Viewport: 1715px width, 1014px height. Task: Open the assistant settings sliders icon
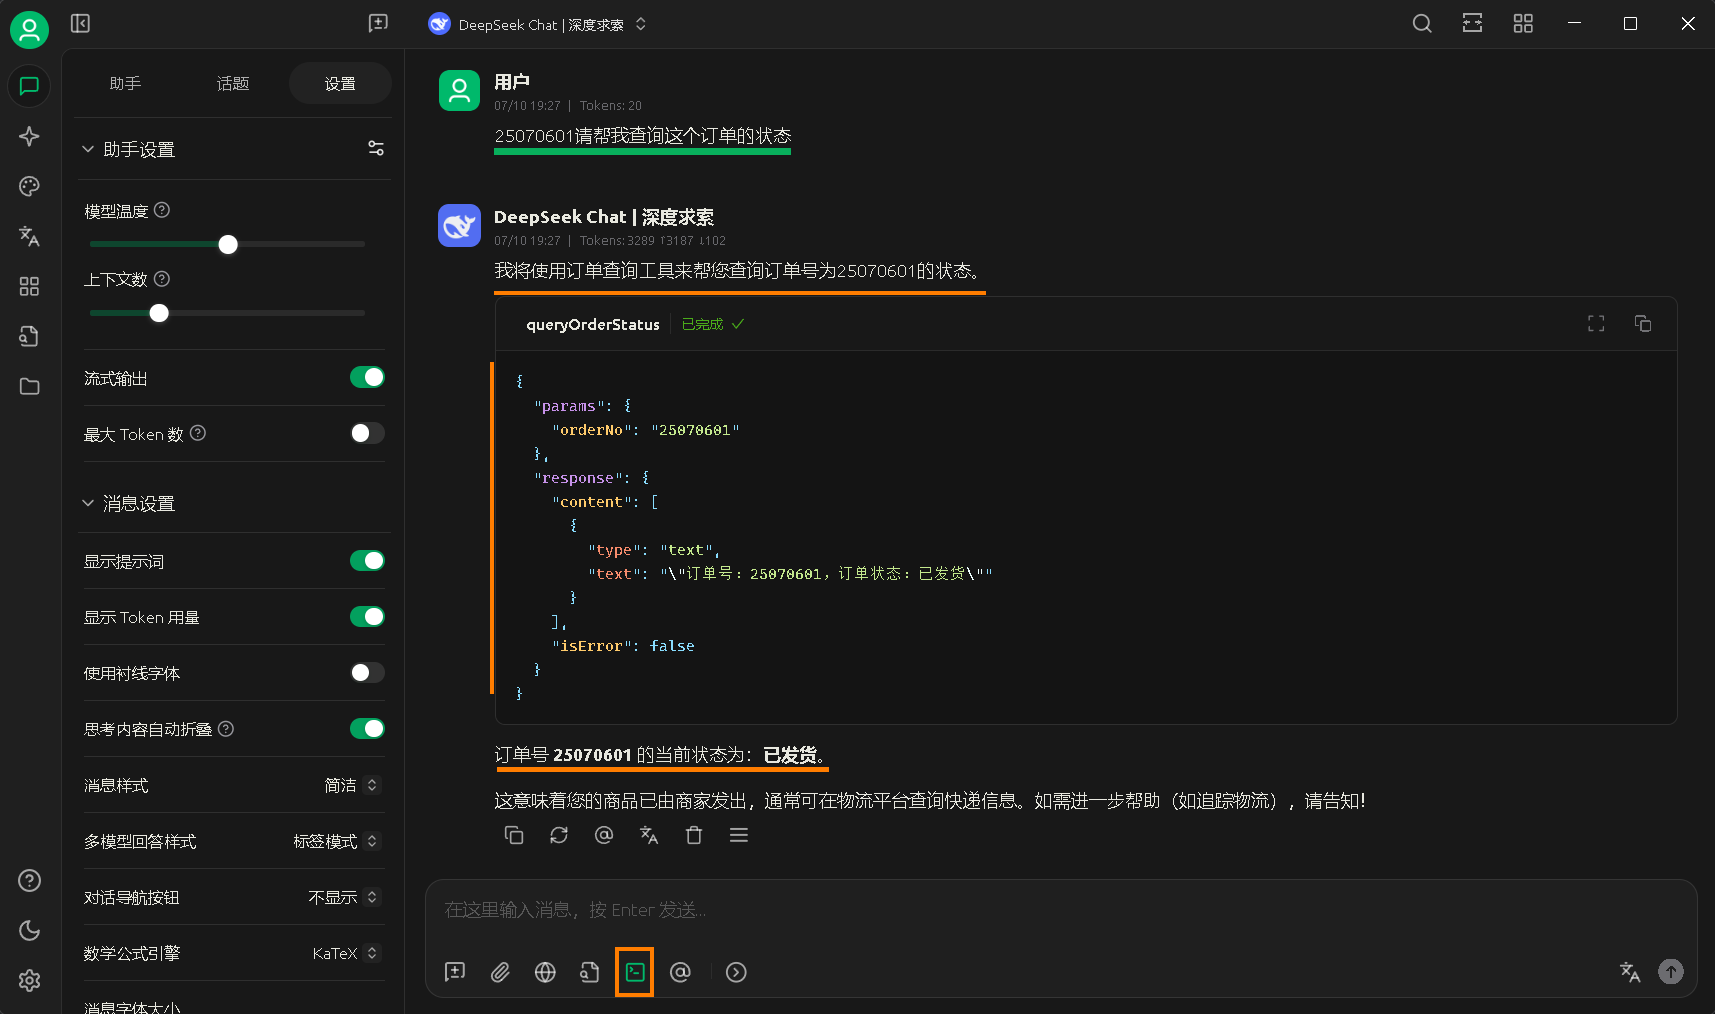(376, 148)
